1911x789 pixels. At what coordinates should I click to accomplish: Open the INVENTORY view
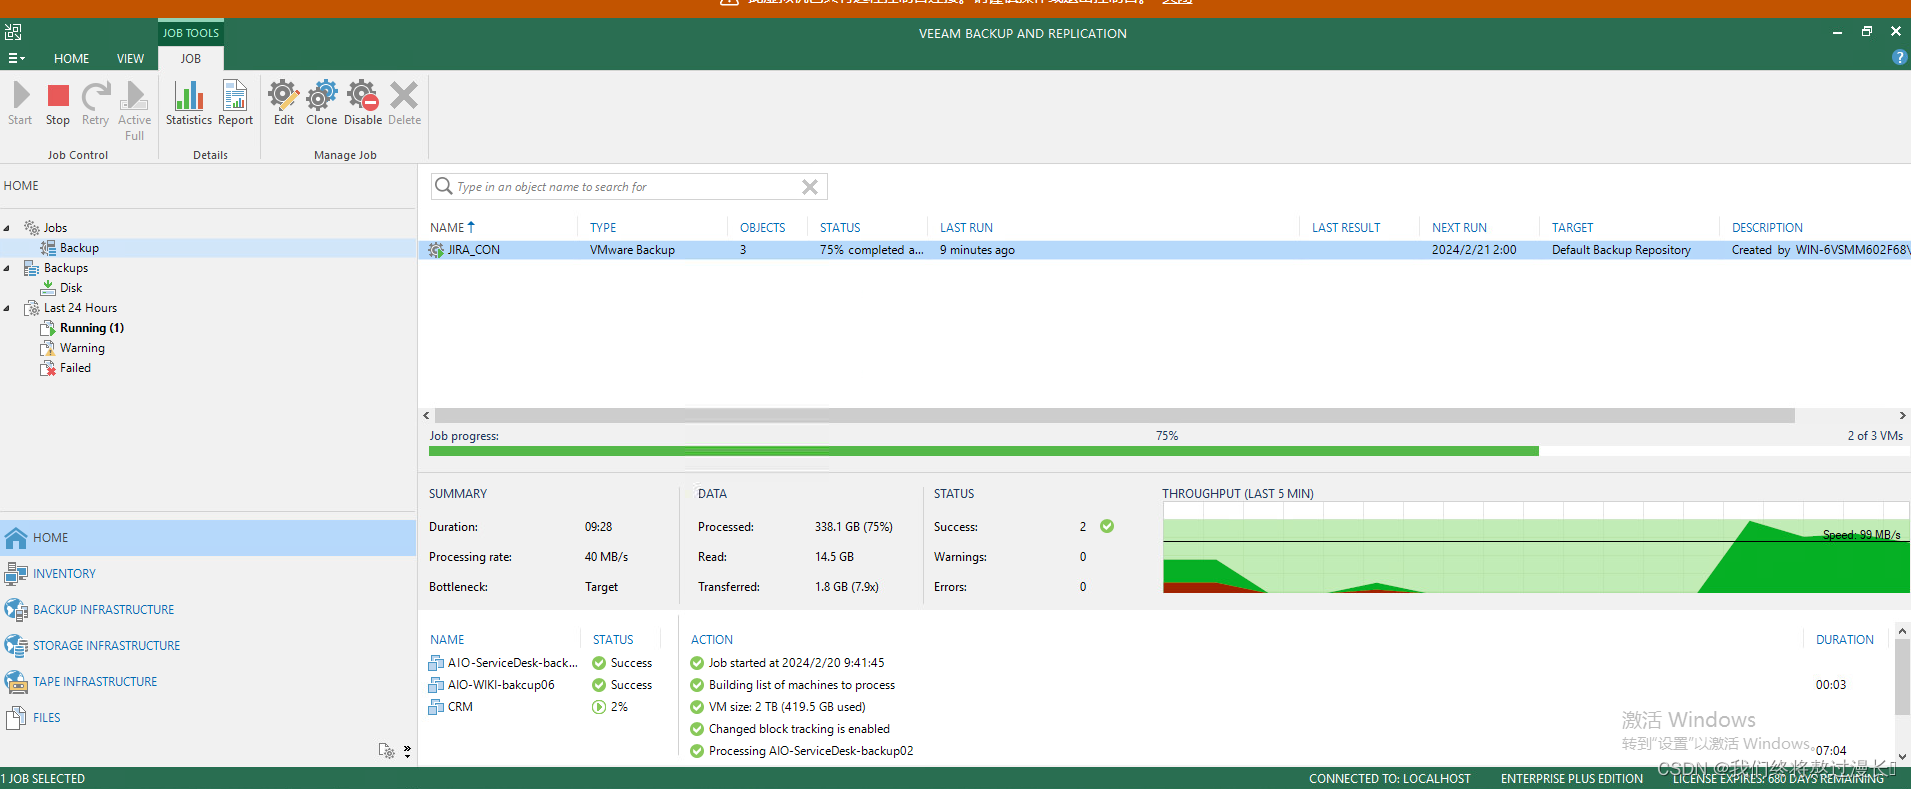click(x=208, y=574)
